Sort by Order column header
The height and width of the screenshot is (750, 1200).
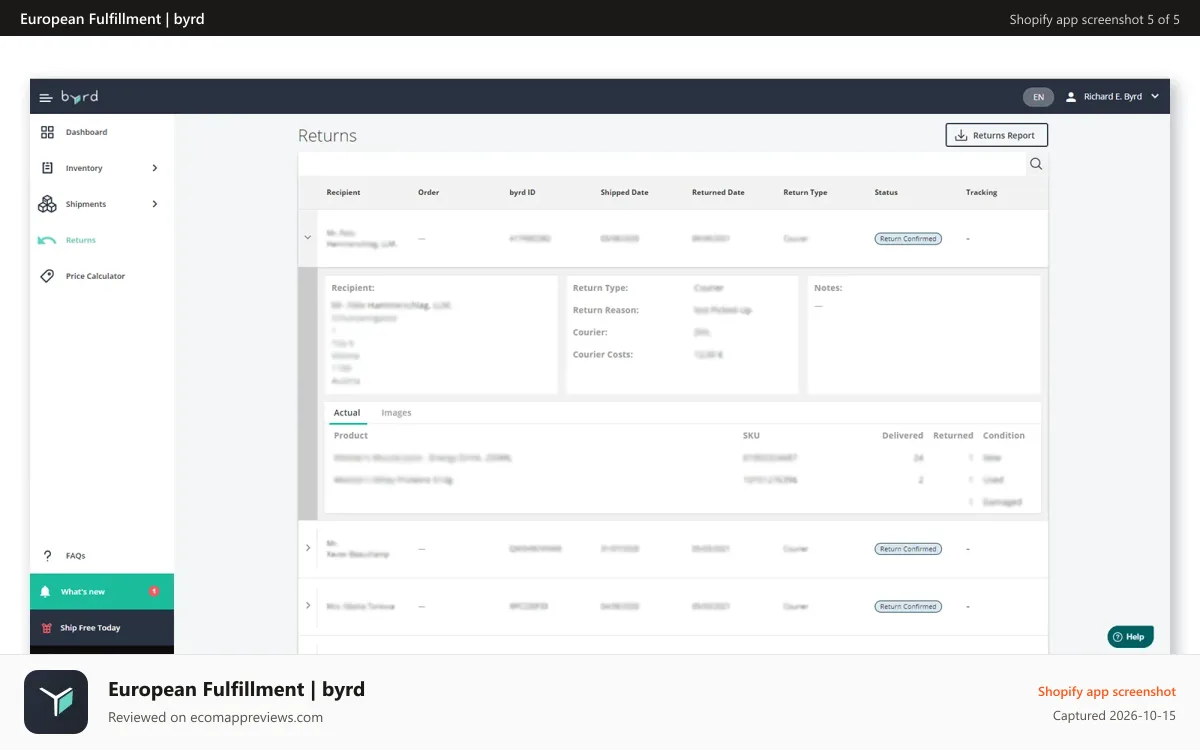428,192
